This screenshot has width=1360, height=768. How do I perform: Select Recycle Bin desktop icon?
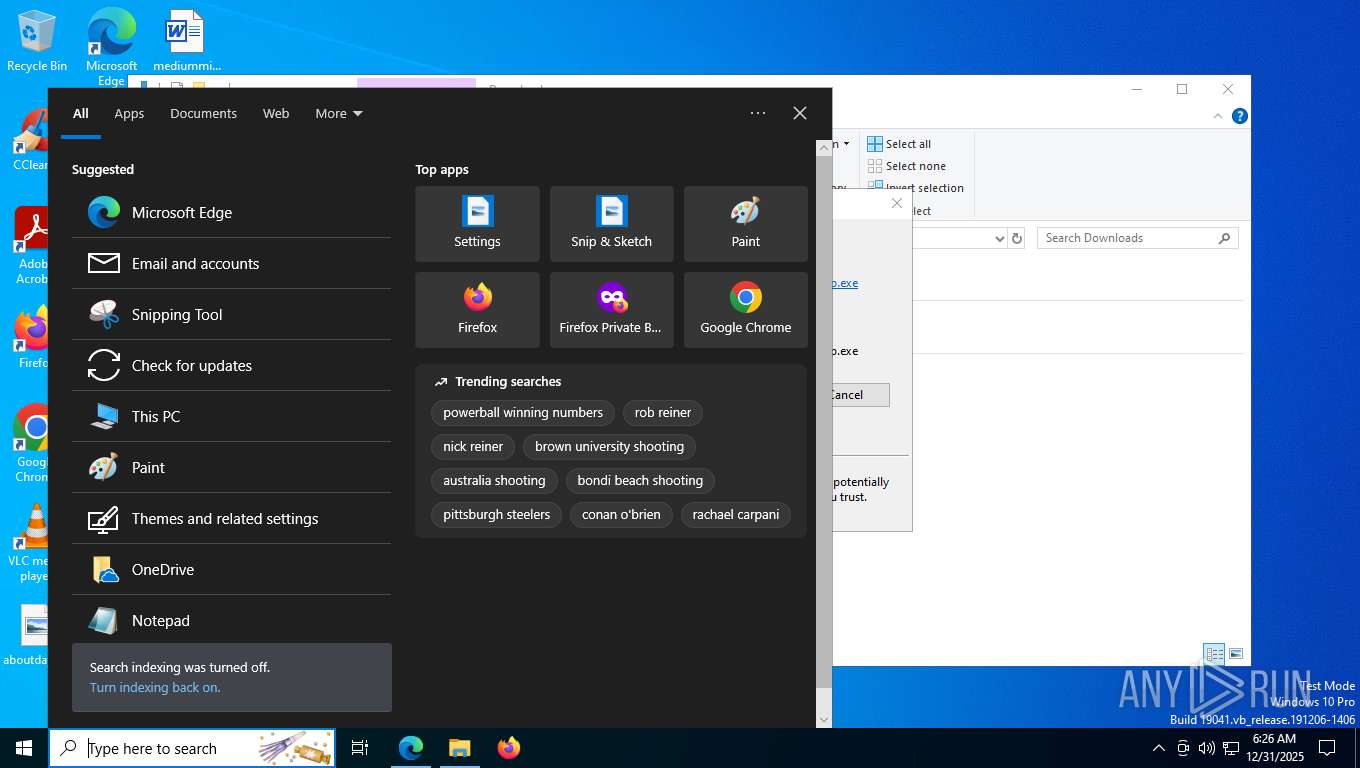37,41
